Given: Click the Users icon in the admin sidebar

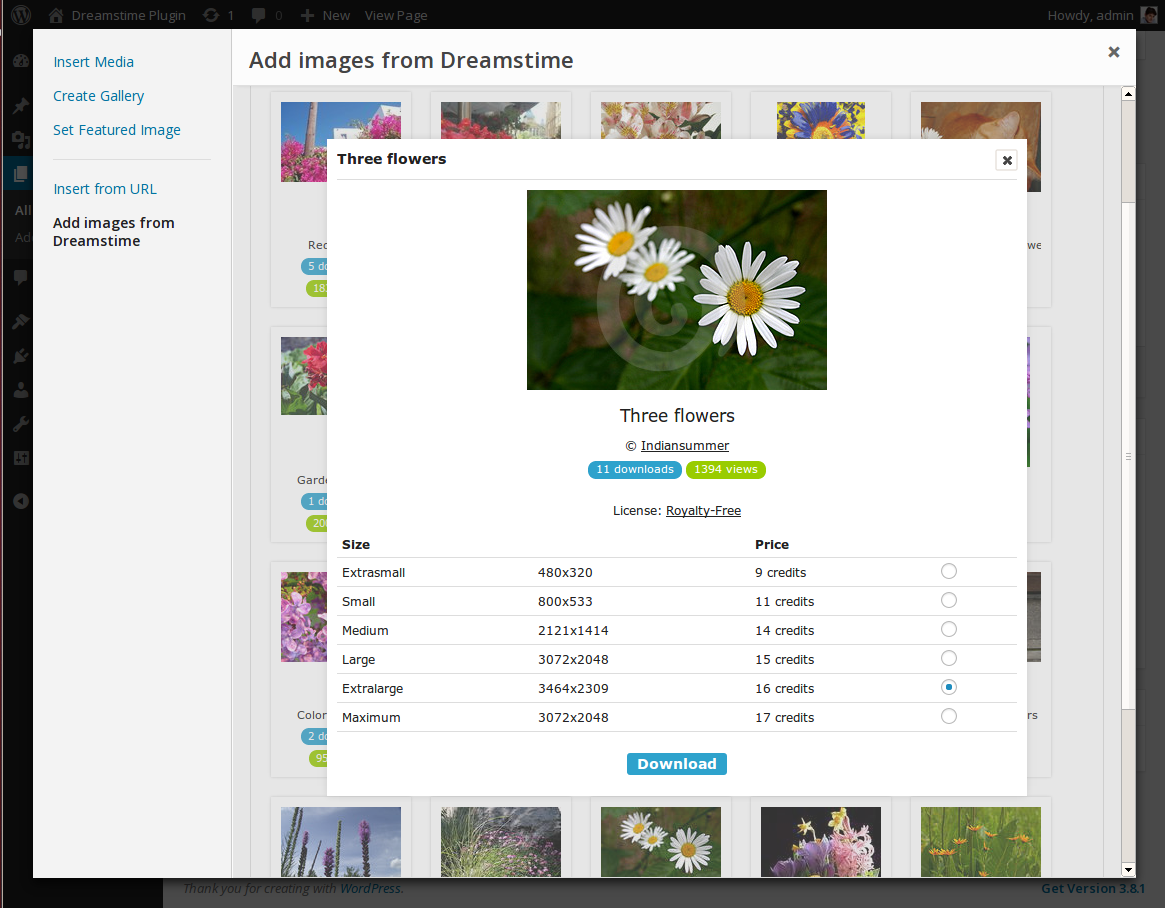Looking at the screenshot, I should tap(20, 390).
